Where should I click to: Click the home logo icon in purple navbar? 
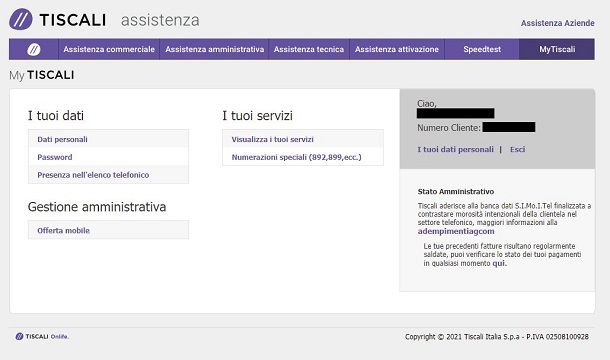(34, 49)
